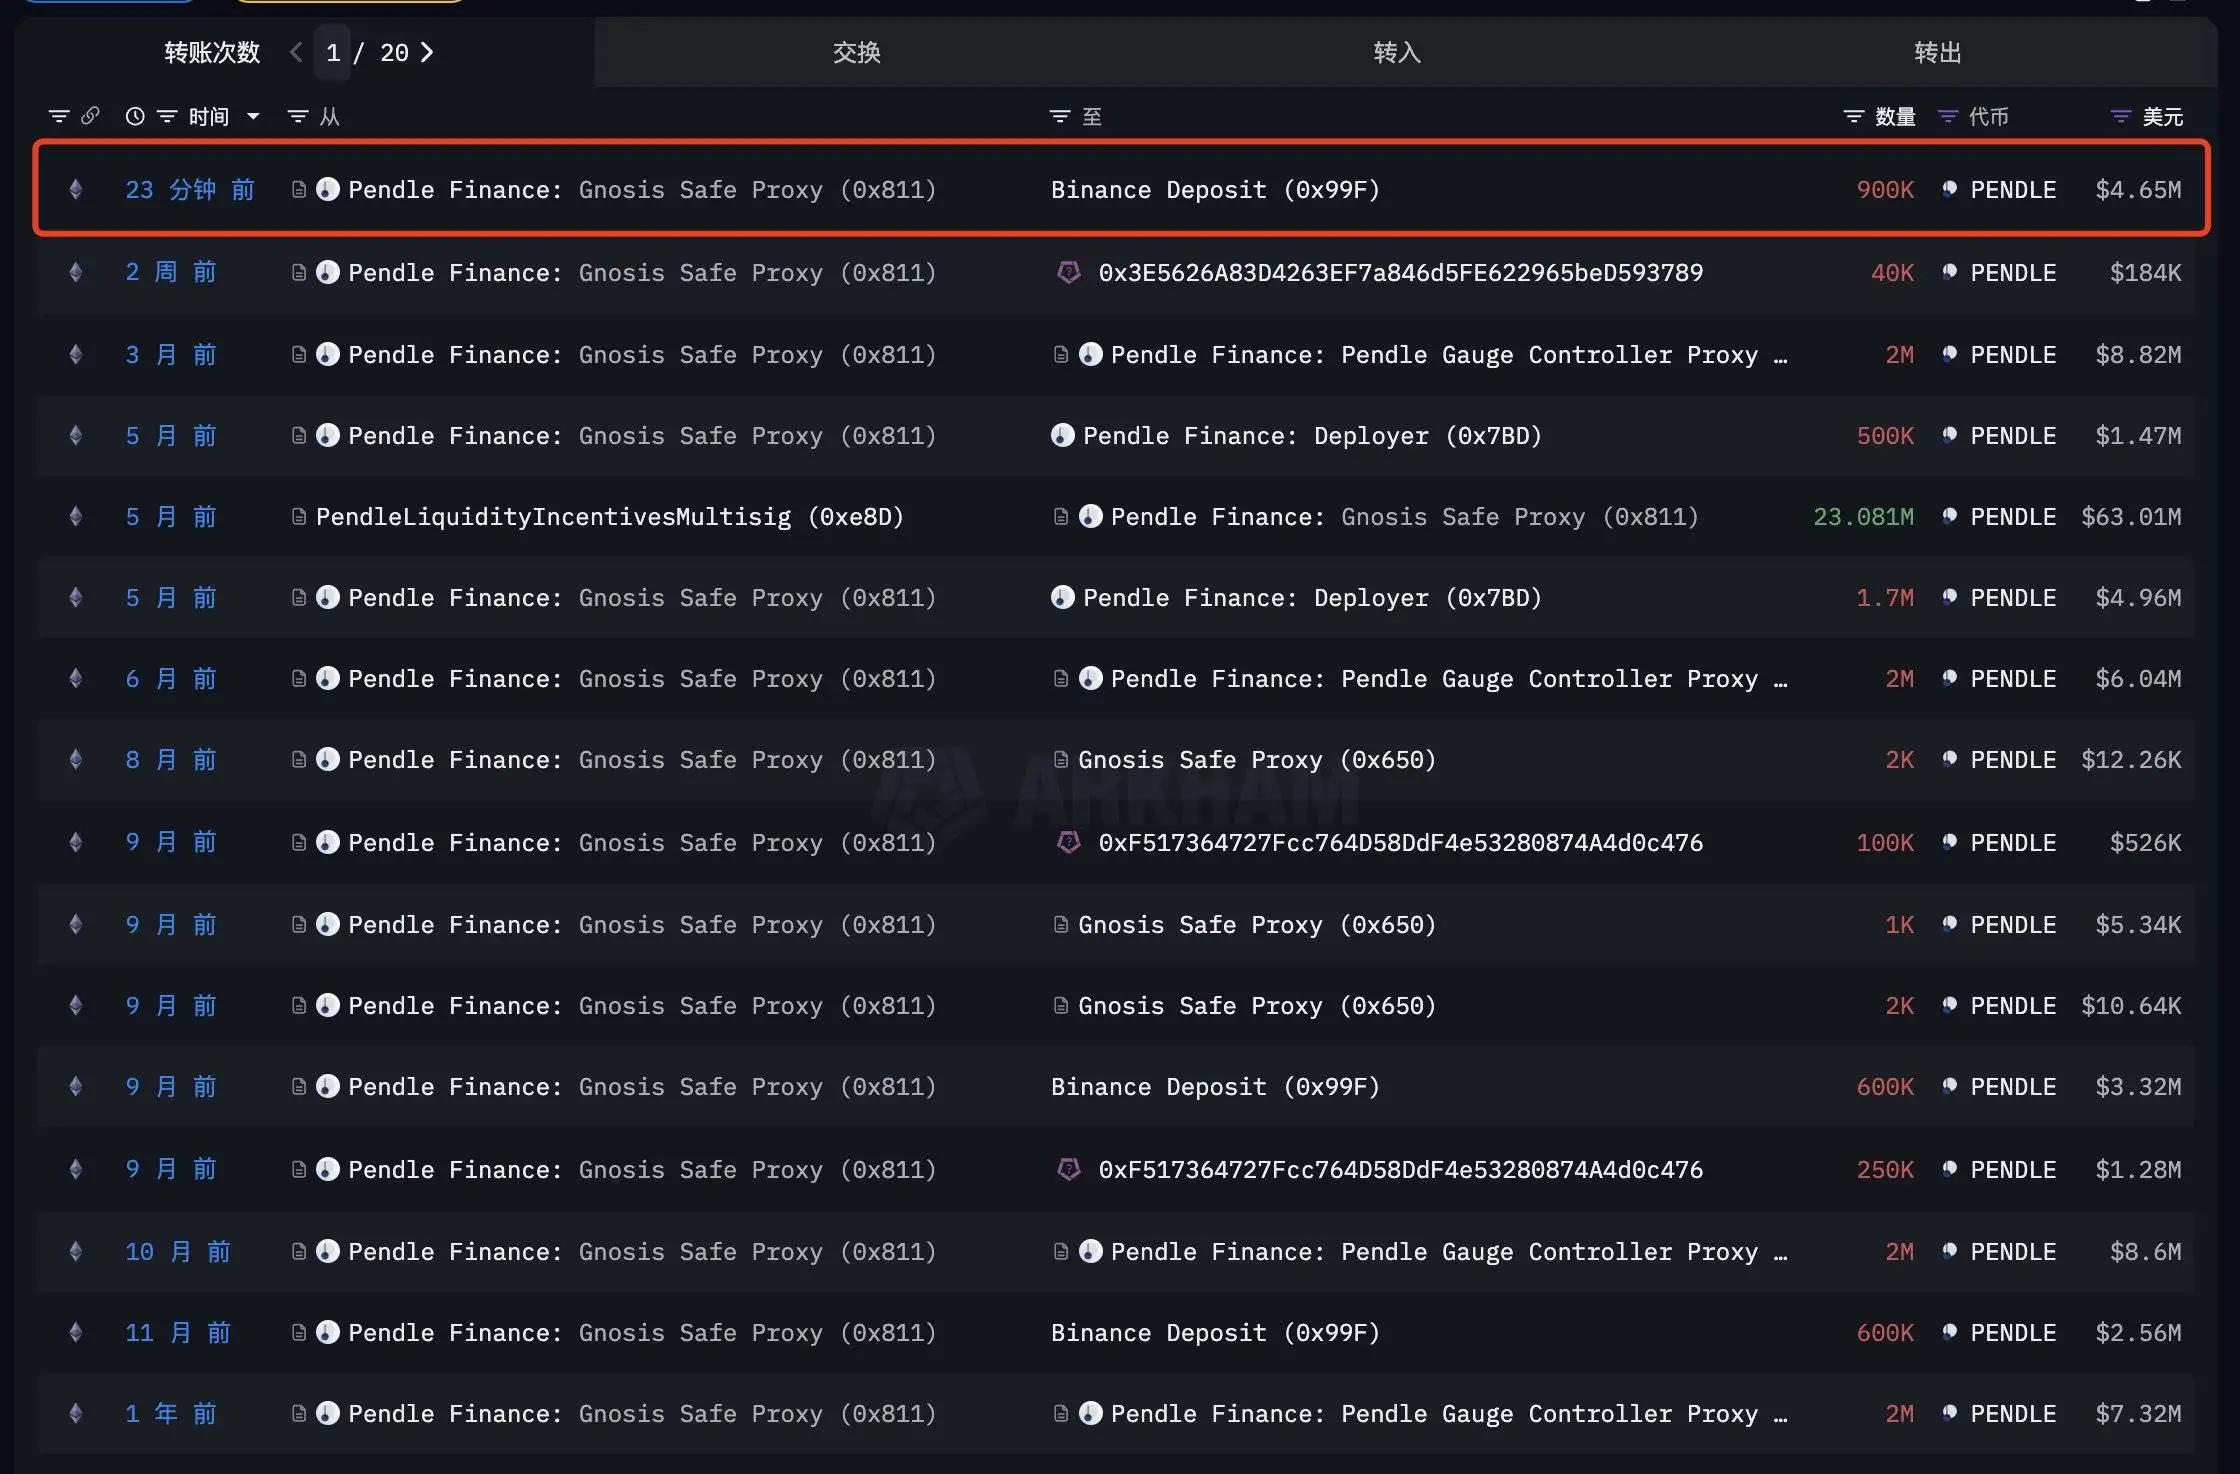The height and width of the screenshot is (1474, 2240).
Task: Go to next page of transfers
Action: point(427,52)
